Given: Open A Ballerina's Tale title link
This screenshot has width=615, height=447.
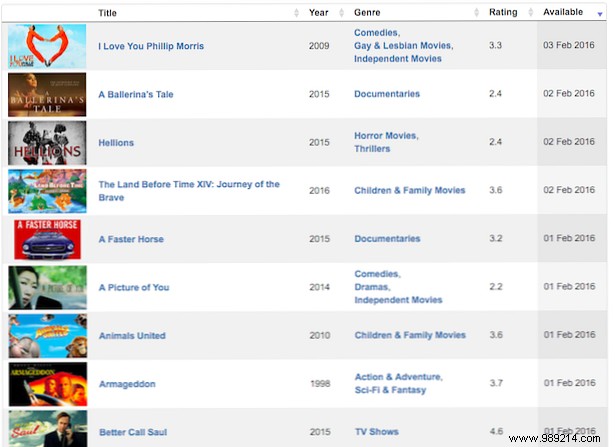Looking at the screenshot, I should tap(135, 95).
